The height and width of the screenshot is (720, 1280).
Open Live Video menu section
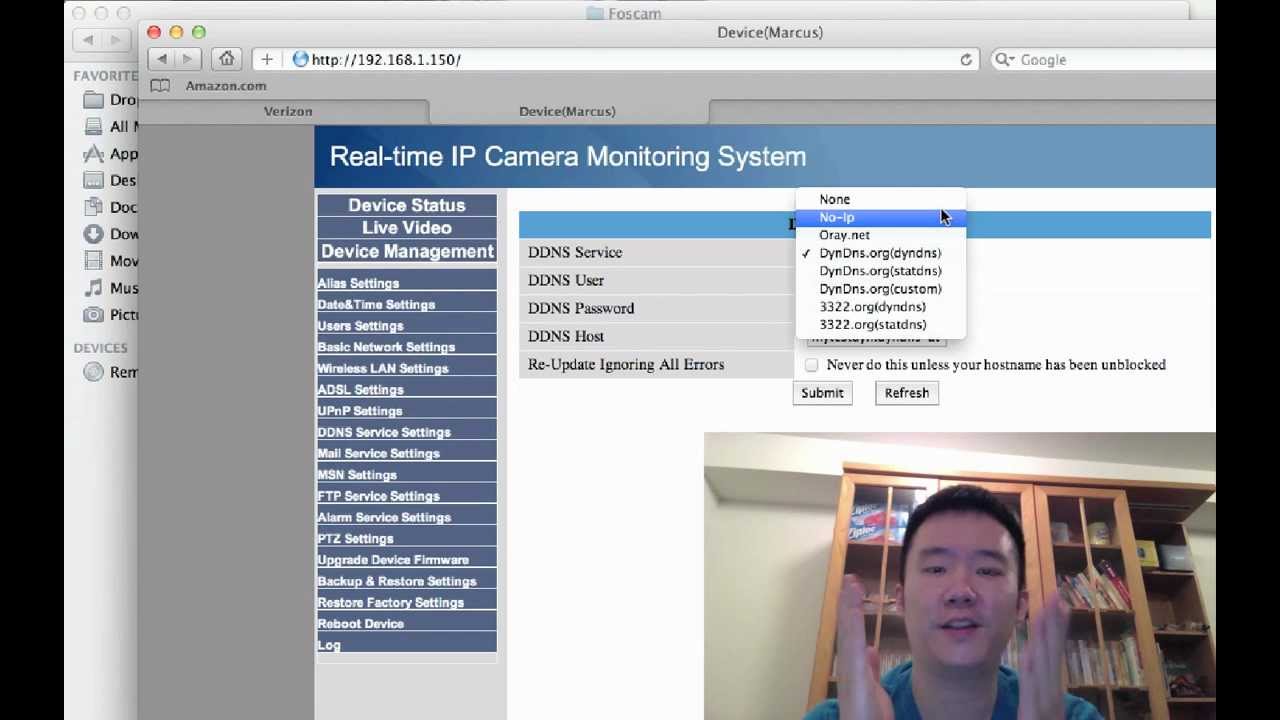pos(407,228)
